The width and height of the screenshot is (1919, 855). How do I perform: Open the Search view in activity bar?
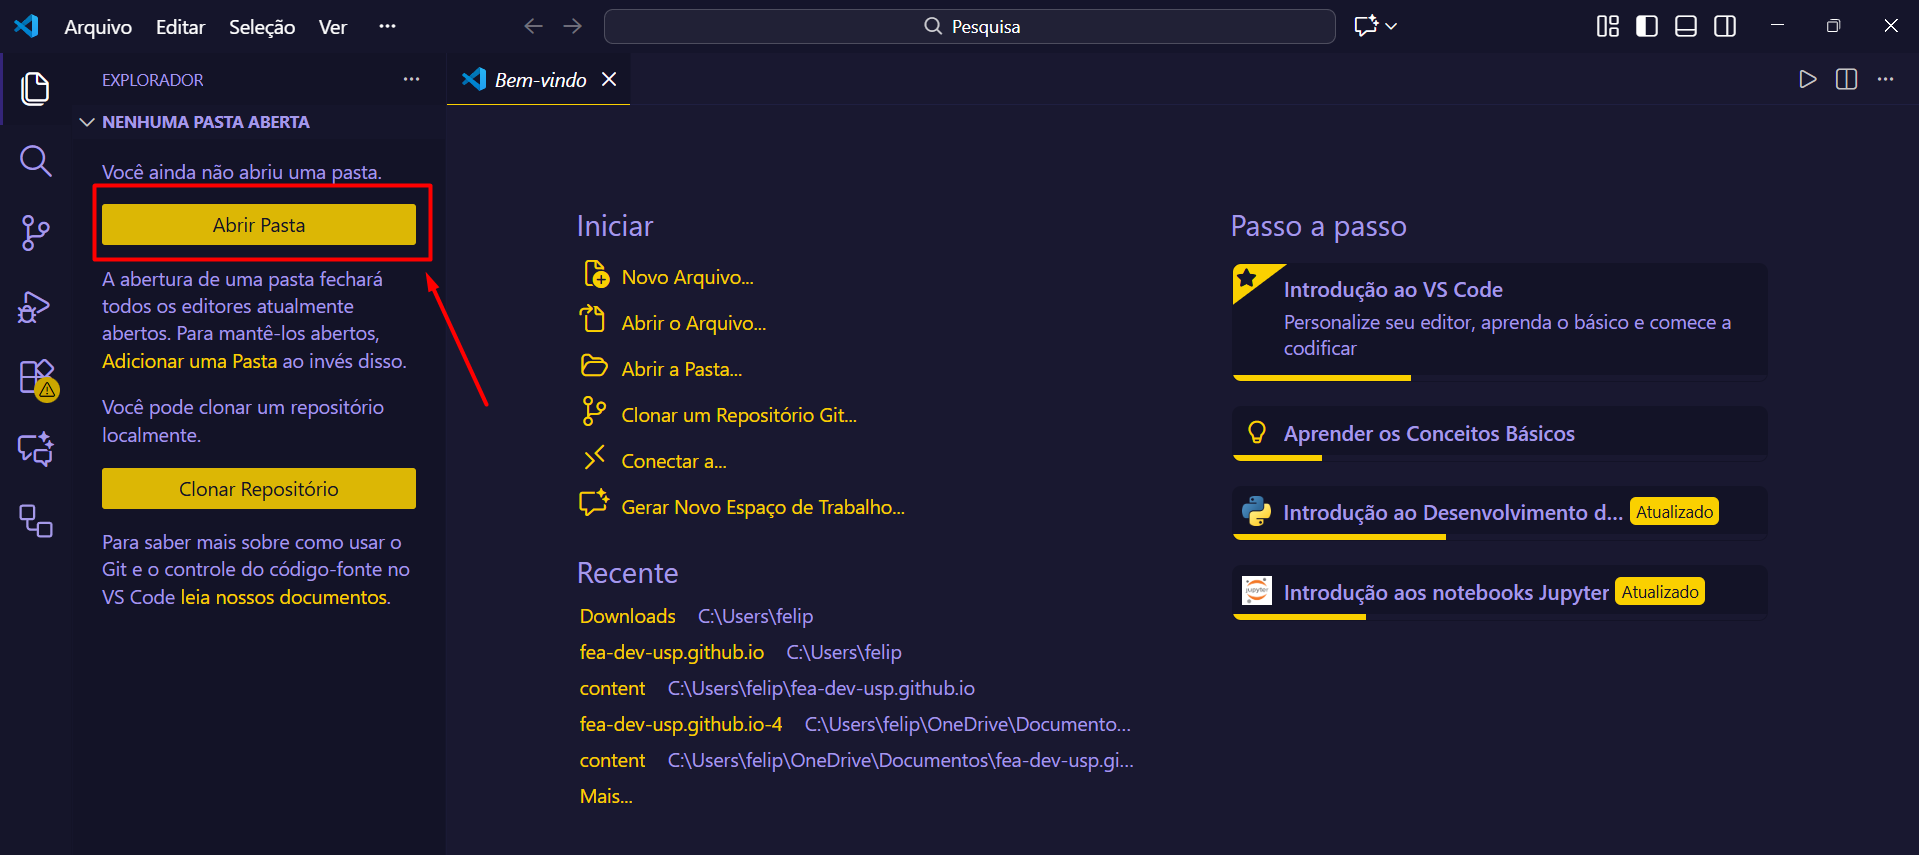[36, 160]
